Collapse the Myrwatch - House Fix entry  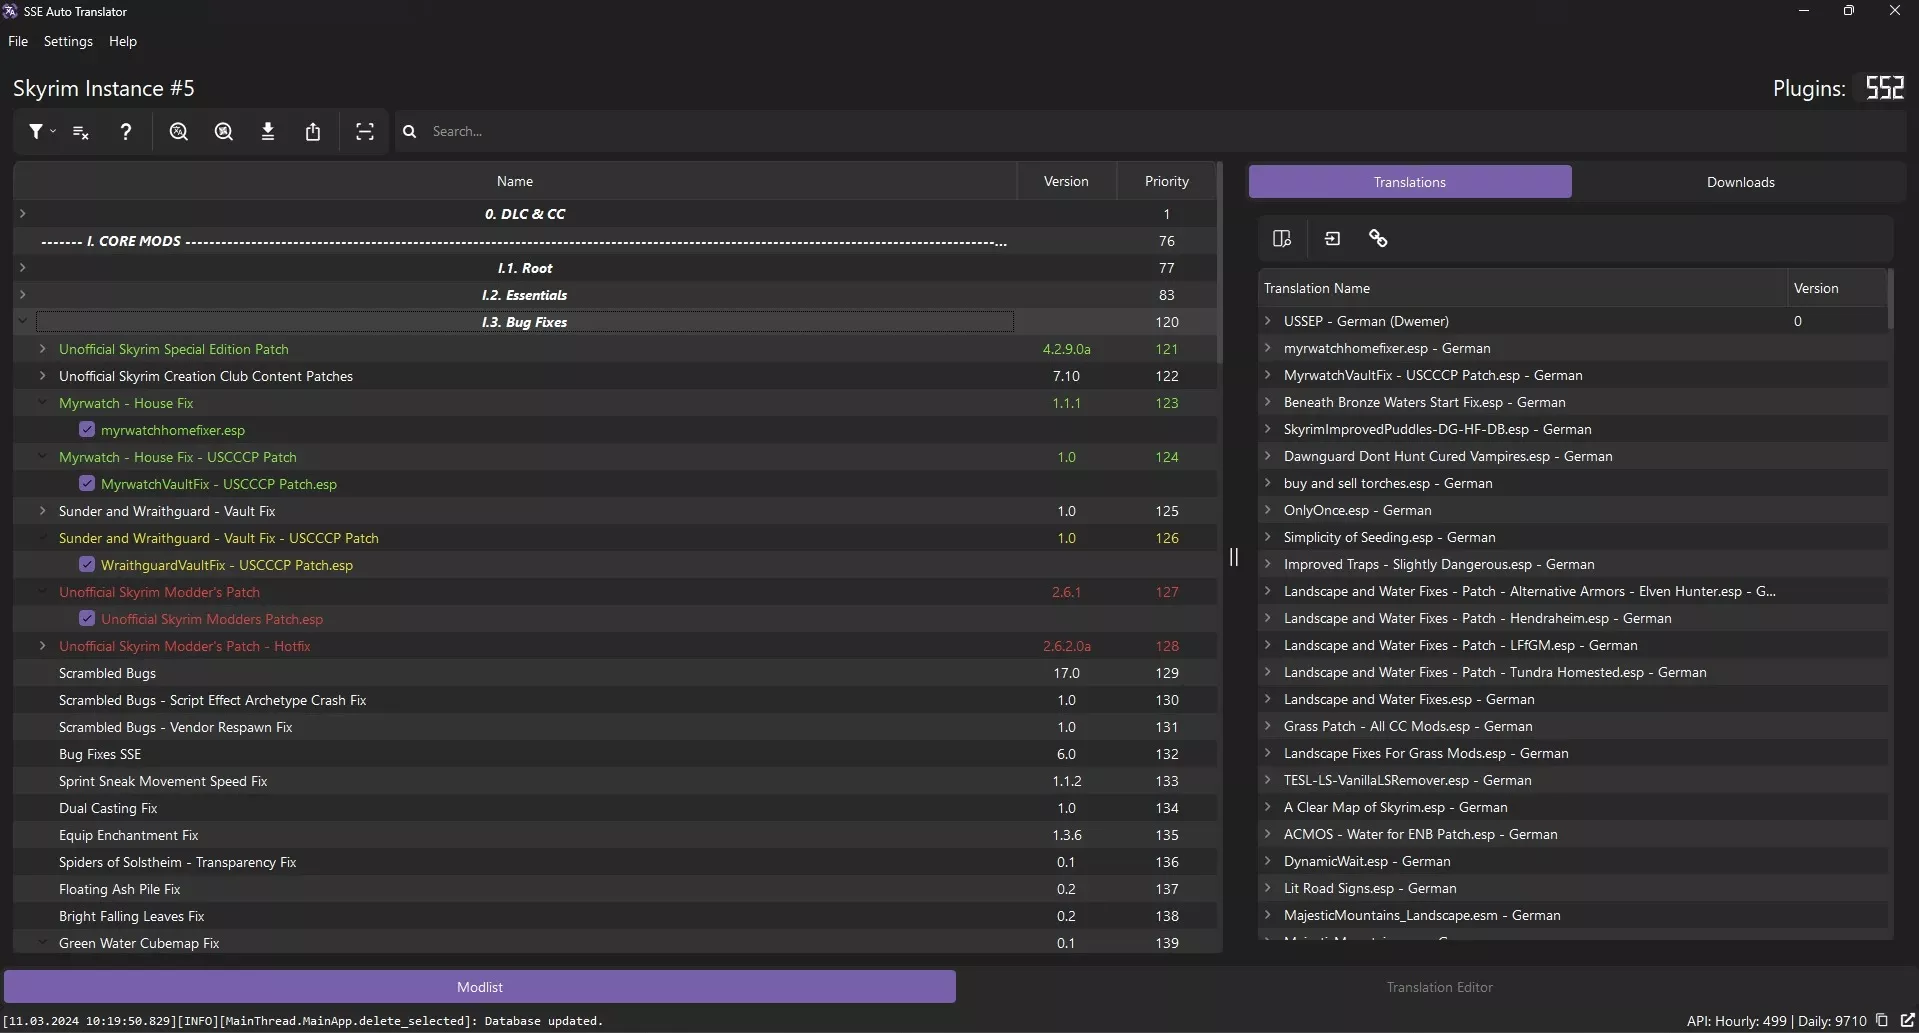42,402
